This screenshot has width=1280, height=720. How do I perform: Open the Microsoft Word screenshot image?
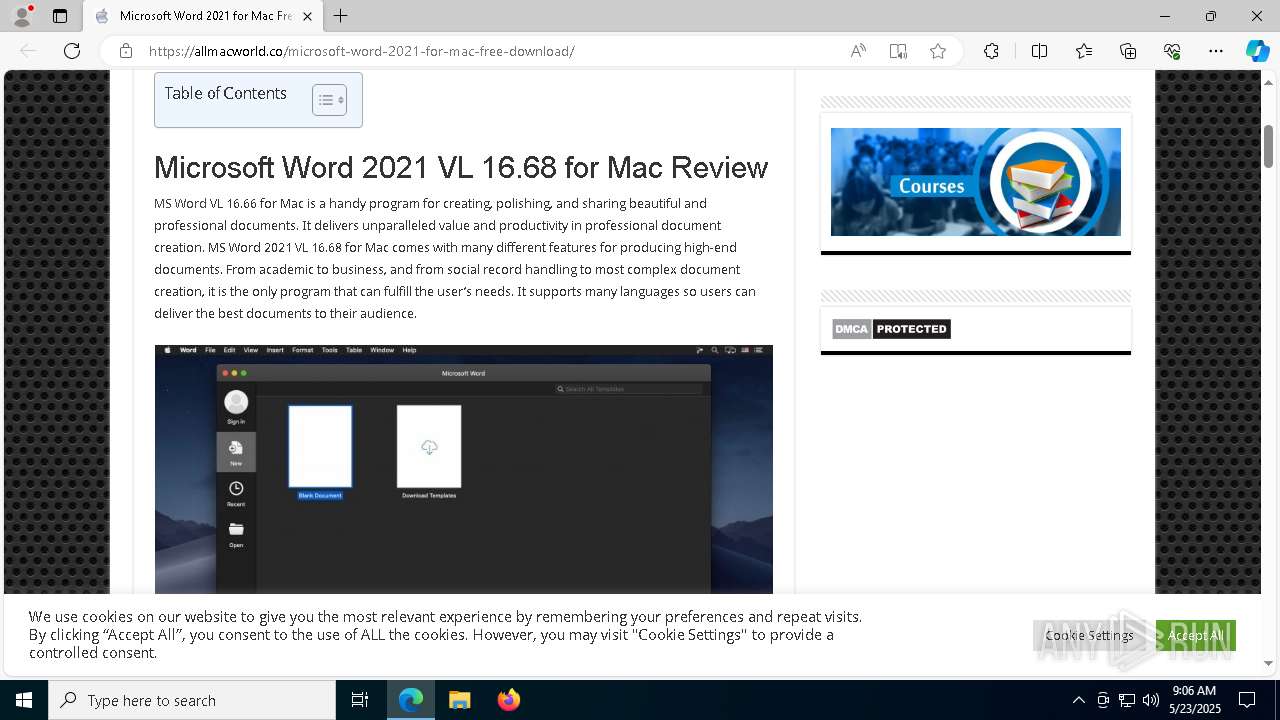464,469
